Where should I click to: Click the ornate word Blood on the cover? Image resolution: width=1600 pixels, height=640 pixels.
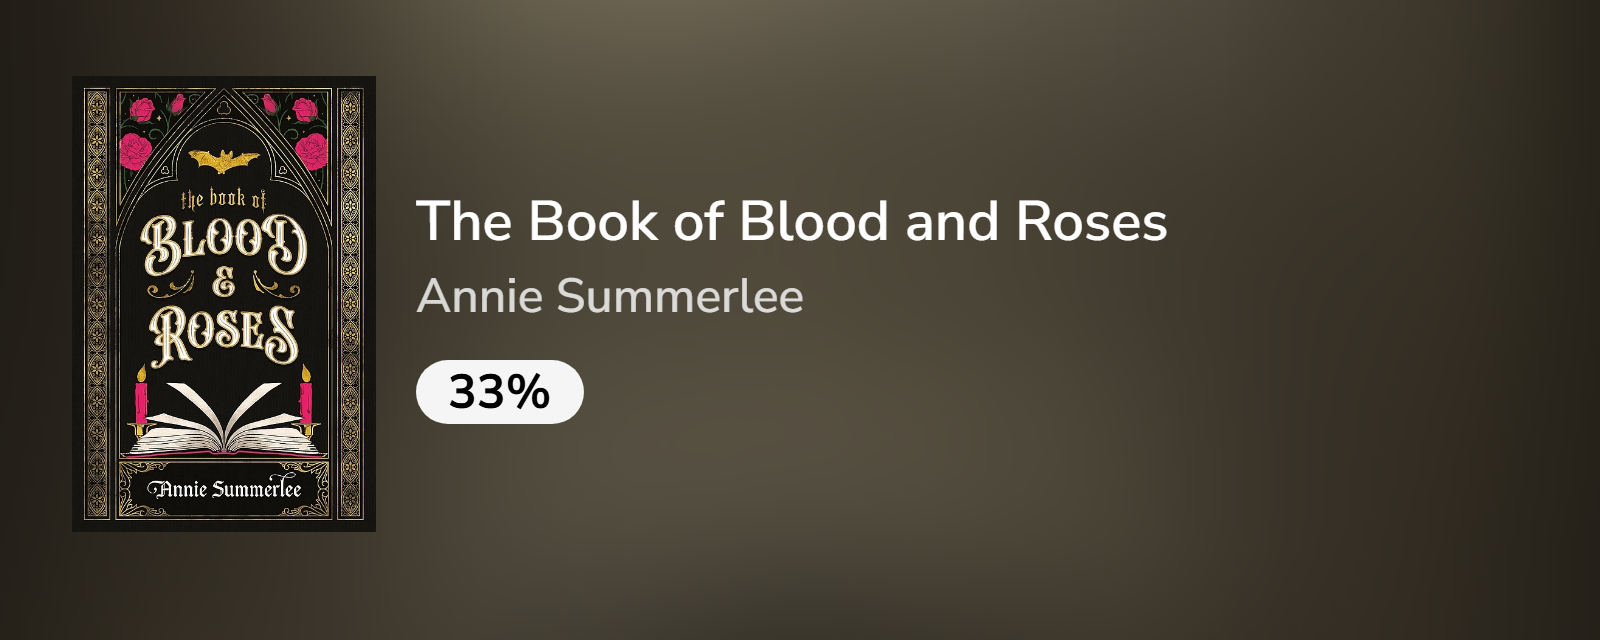pyautogui.click(x=224, y=245)
